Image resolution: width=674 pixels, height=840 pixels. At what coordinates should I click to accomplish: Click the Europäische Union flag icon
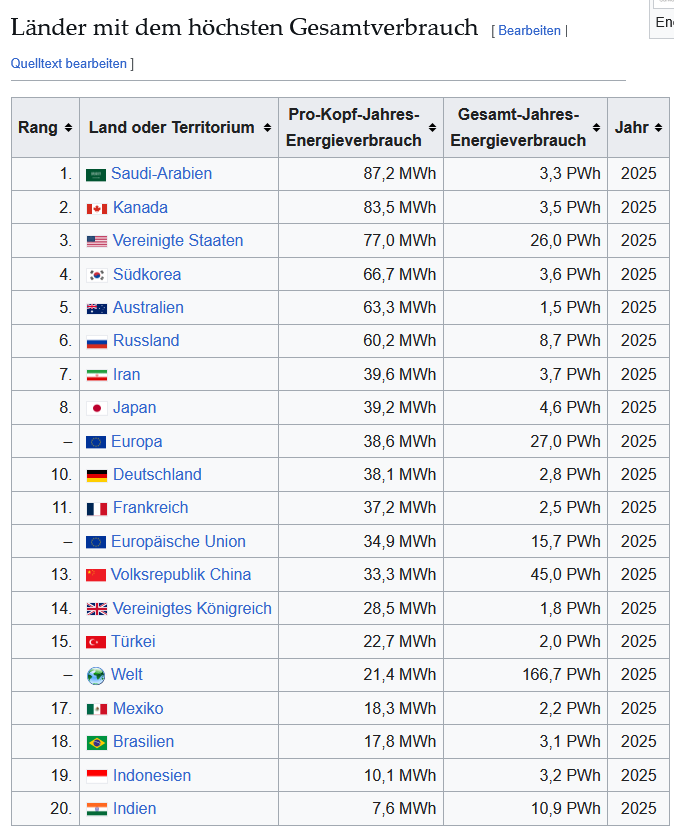point(96,542)
